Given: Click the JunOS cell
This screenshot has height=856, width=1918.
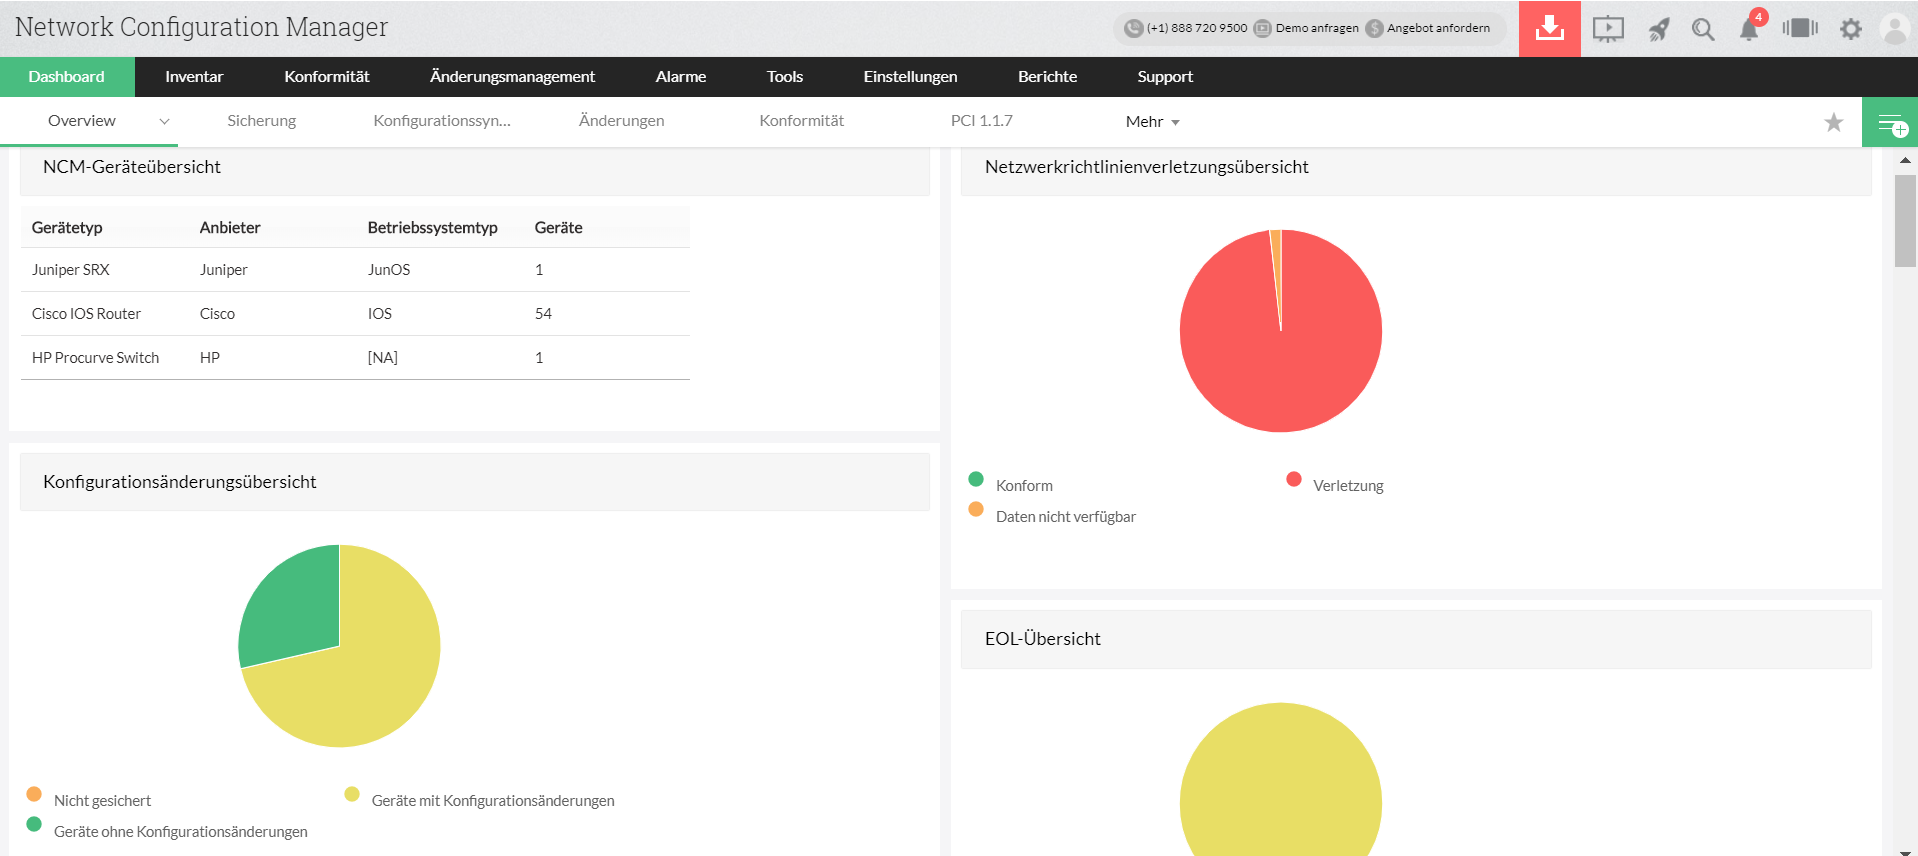Looking at the screenshot, I should pos(389,270).
